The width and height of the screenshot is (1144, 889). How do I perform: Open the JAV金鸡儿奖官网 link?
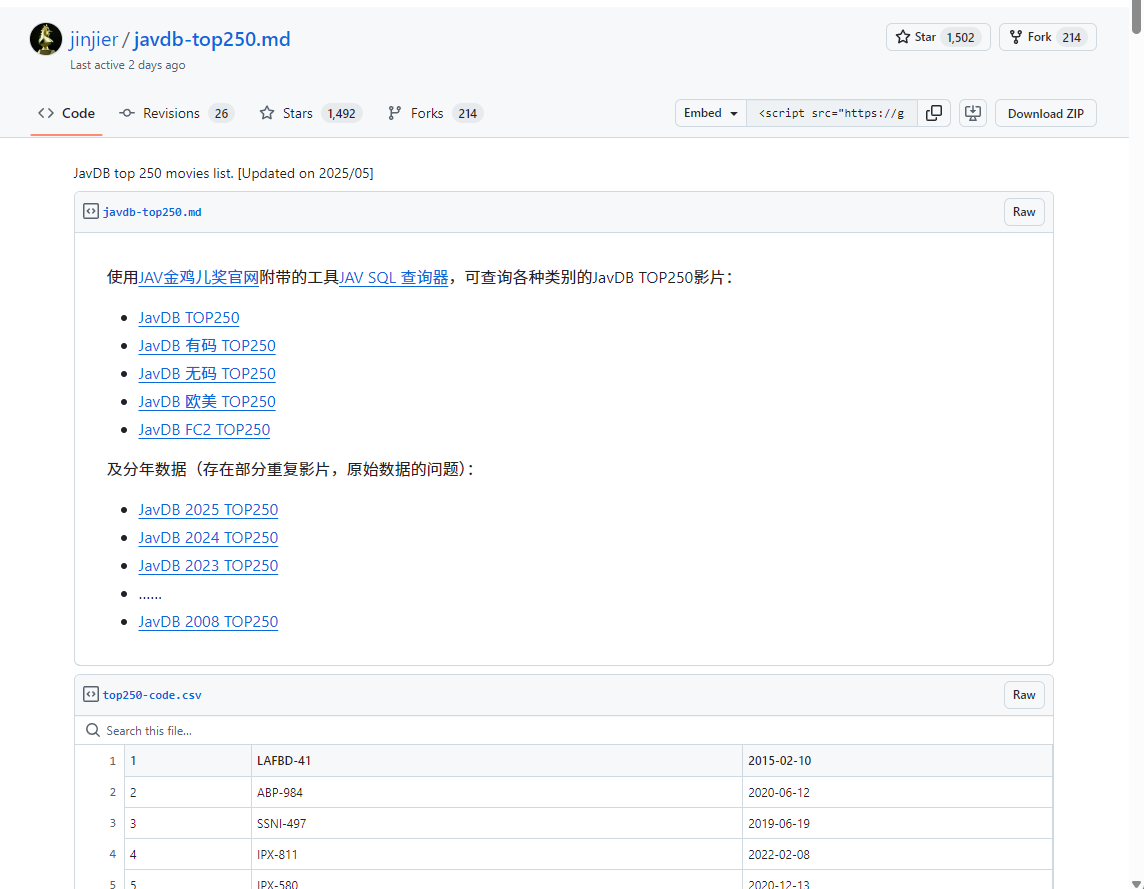click(198, 277)
